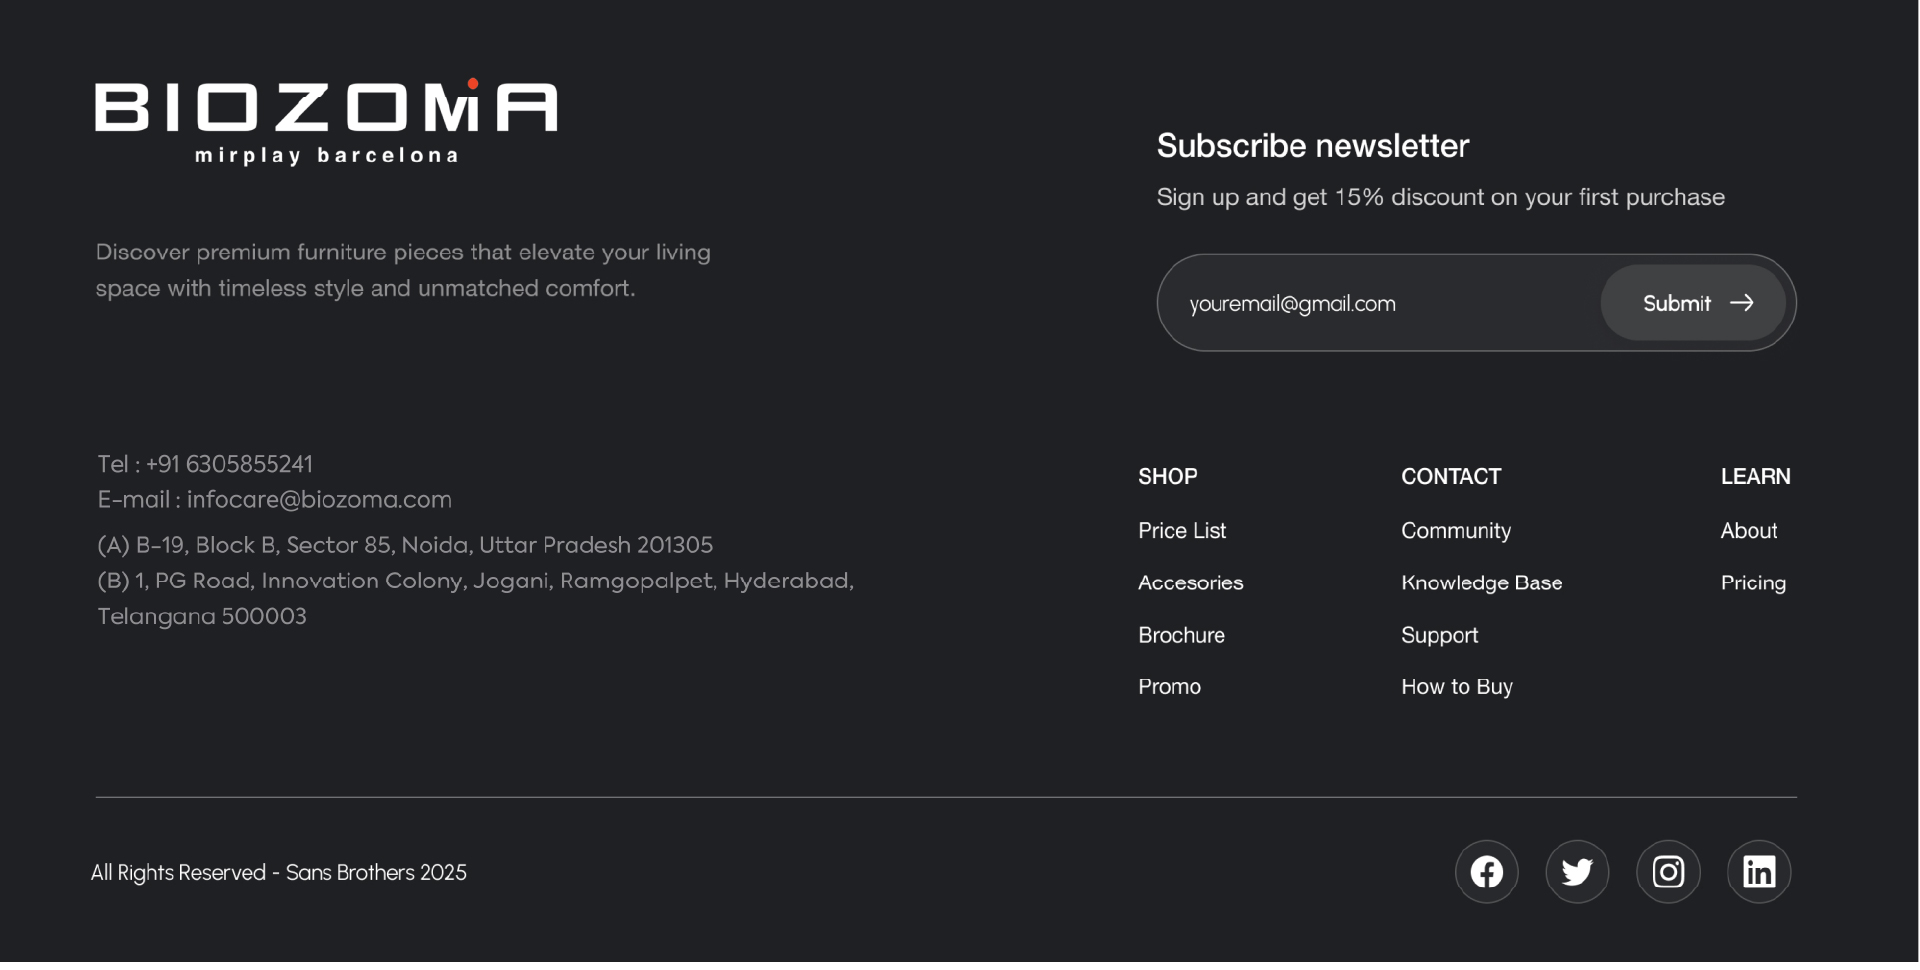Visit the Promo link
The height and width of the screenshot is (970, 1920).
[1169, 687]
